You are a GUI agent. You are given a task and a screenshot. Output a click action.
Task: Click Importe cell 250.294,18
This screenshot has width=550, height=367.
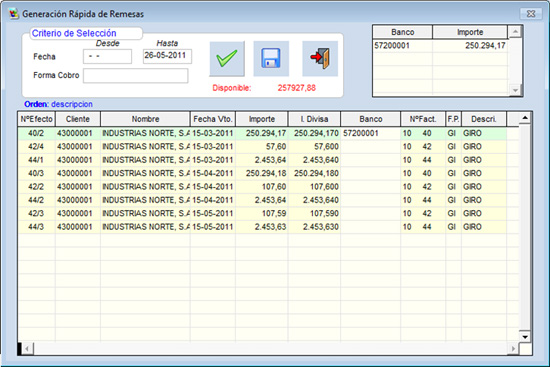pyautogui.click(x=262, y=173)
